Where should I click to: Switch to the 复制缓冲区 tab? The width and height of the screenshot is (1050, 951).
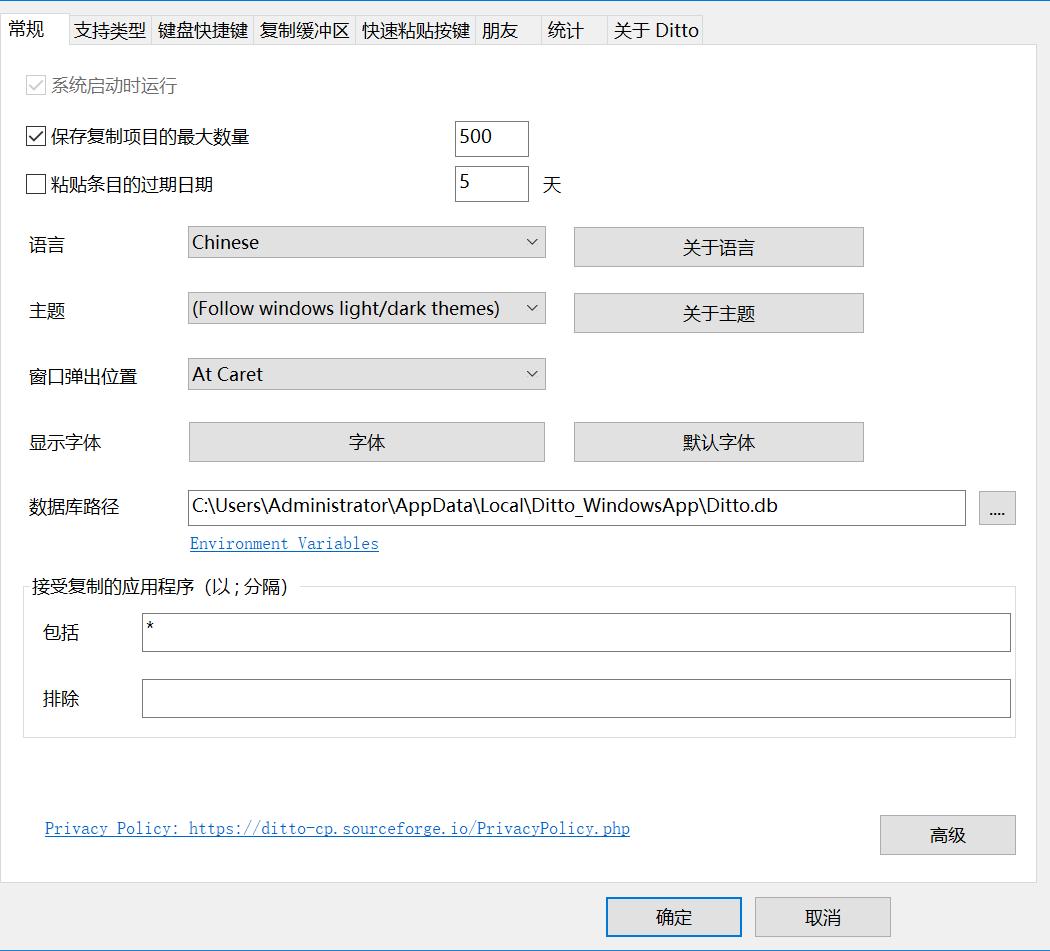(x=305, y=30)
